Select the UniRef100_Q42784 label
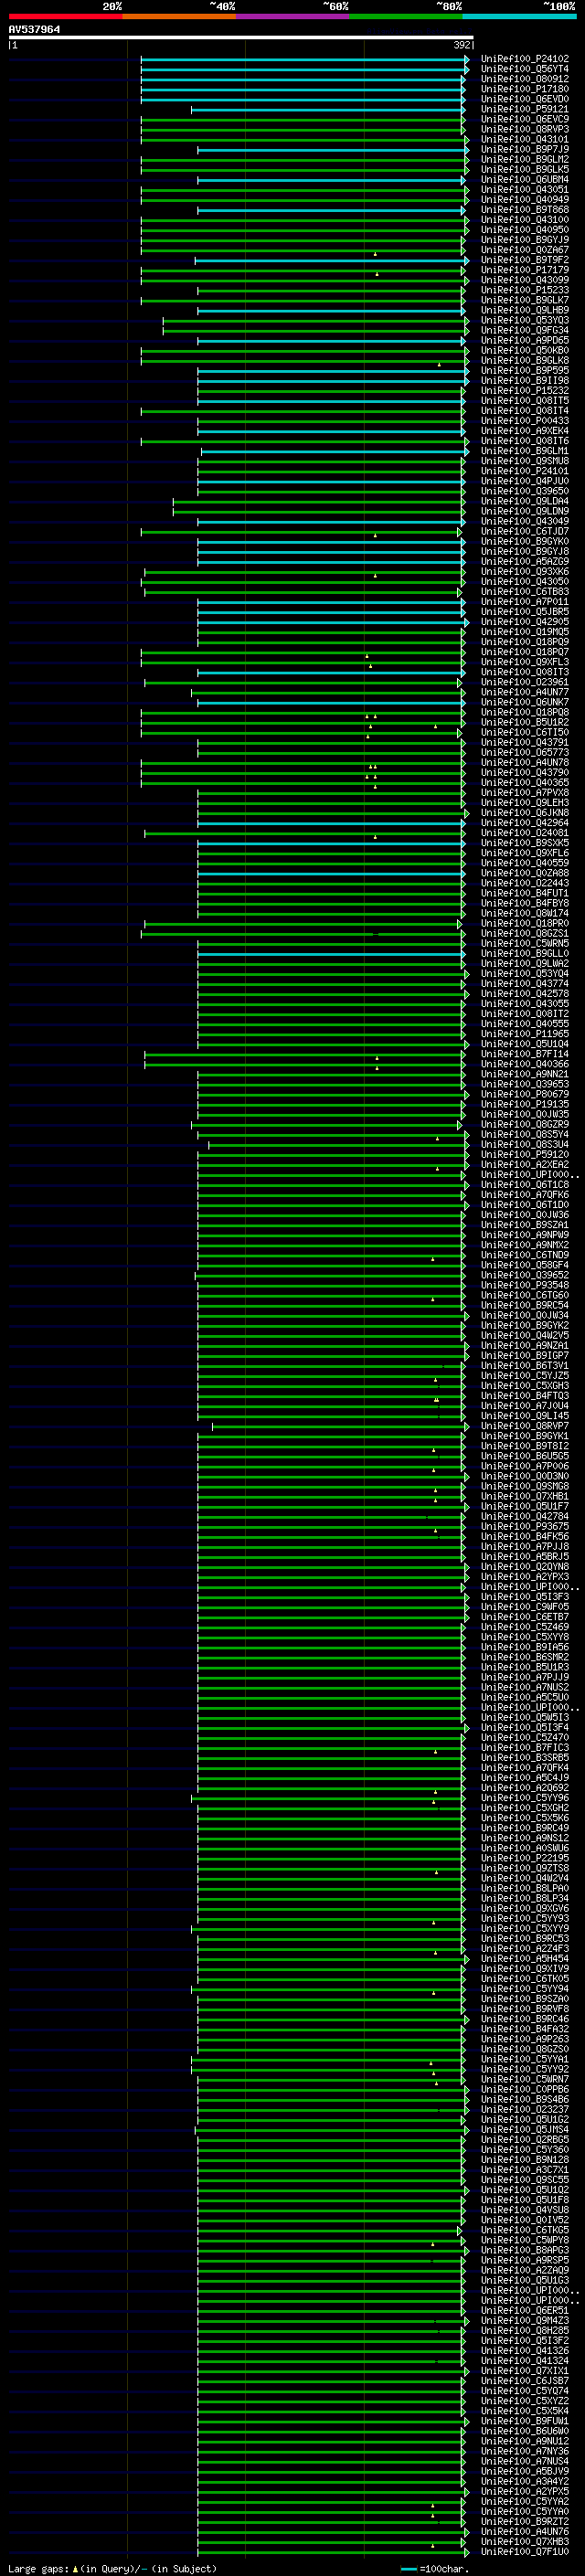The image size is (585, 2576). (524, 1516)
